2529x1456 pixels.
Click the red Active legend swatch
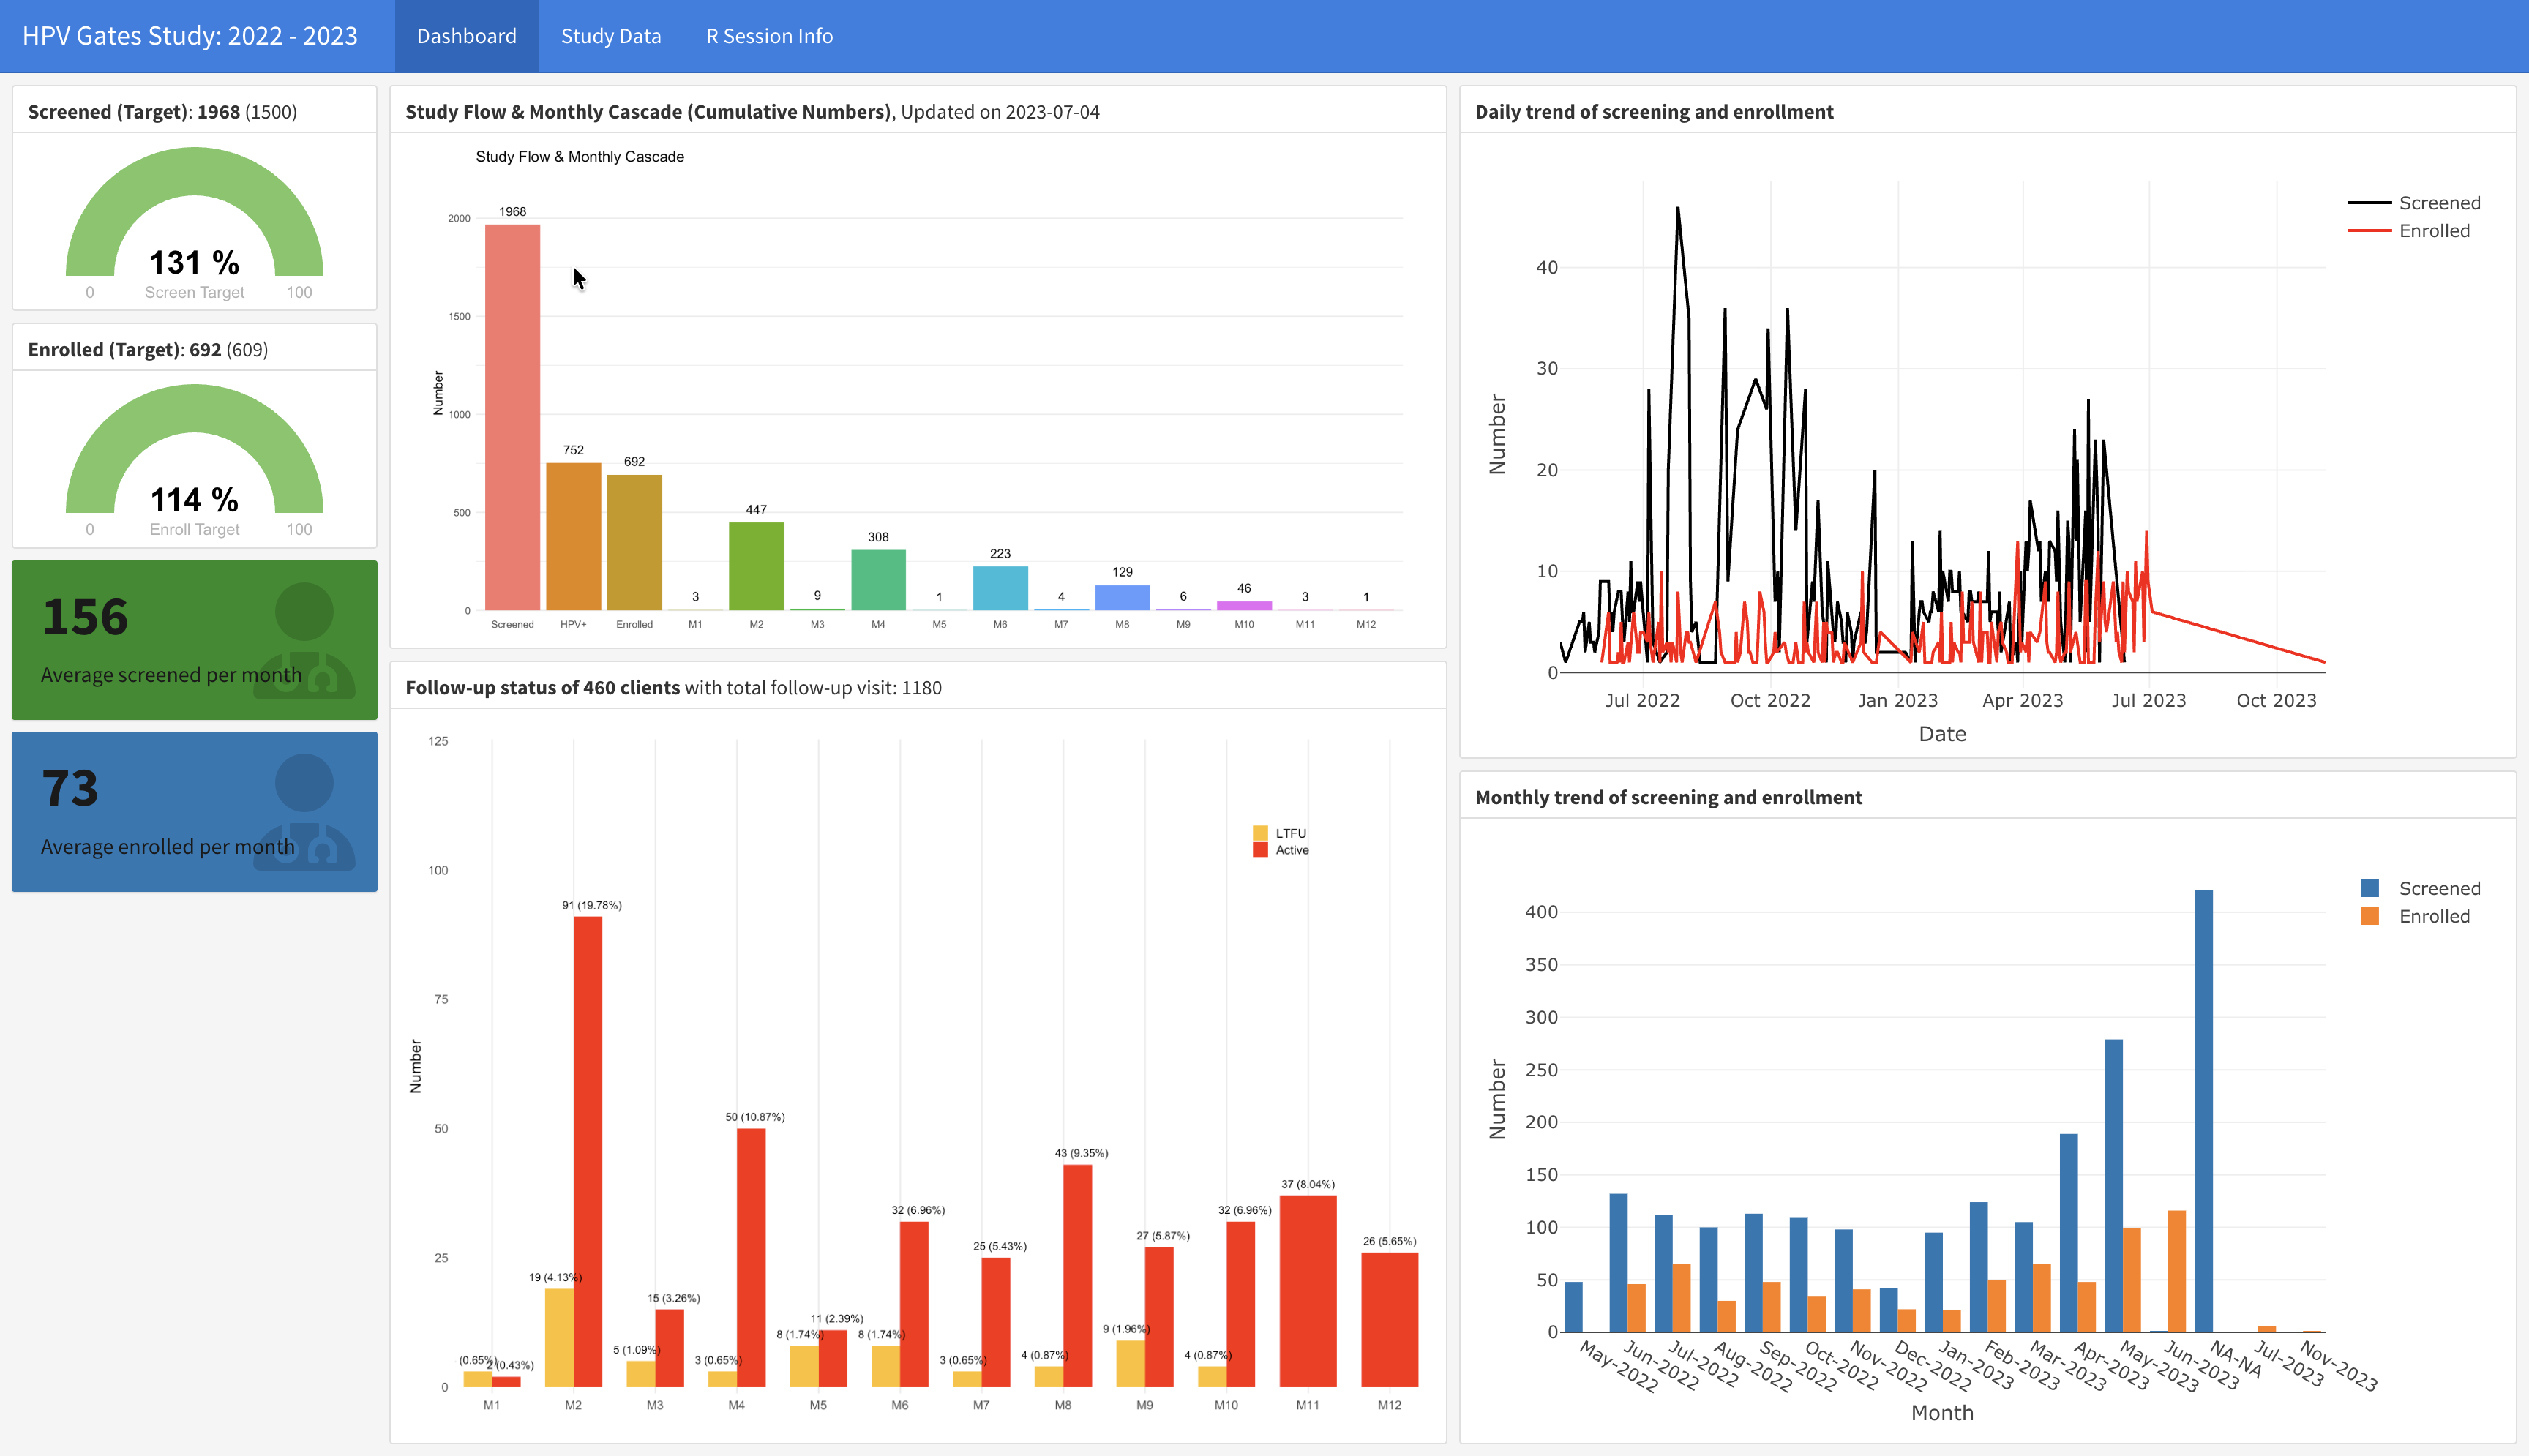pos(1260,850)
